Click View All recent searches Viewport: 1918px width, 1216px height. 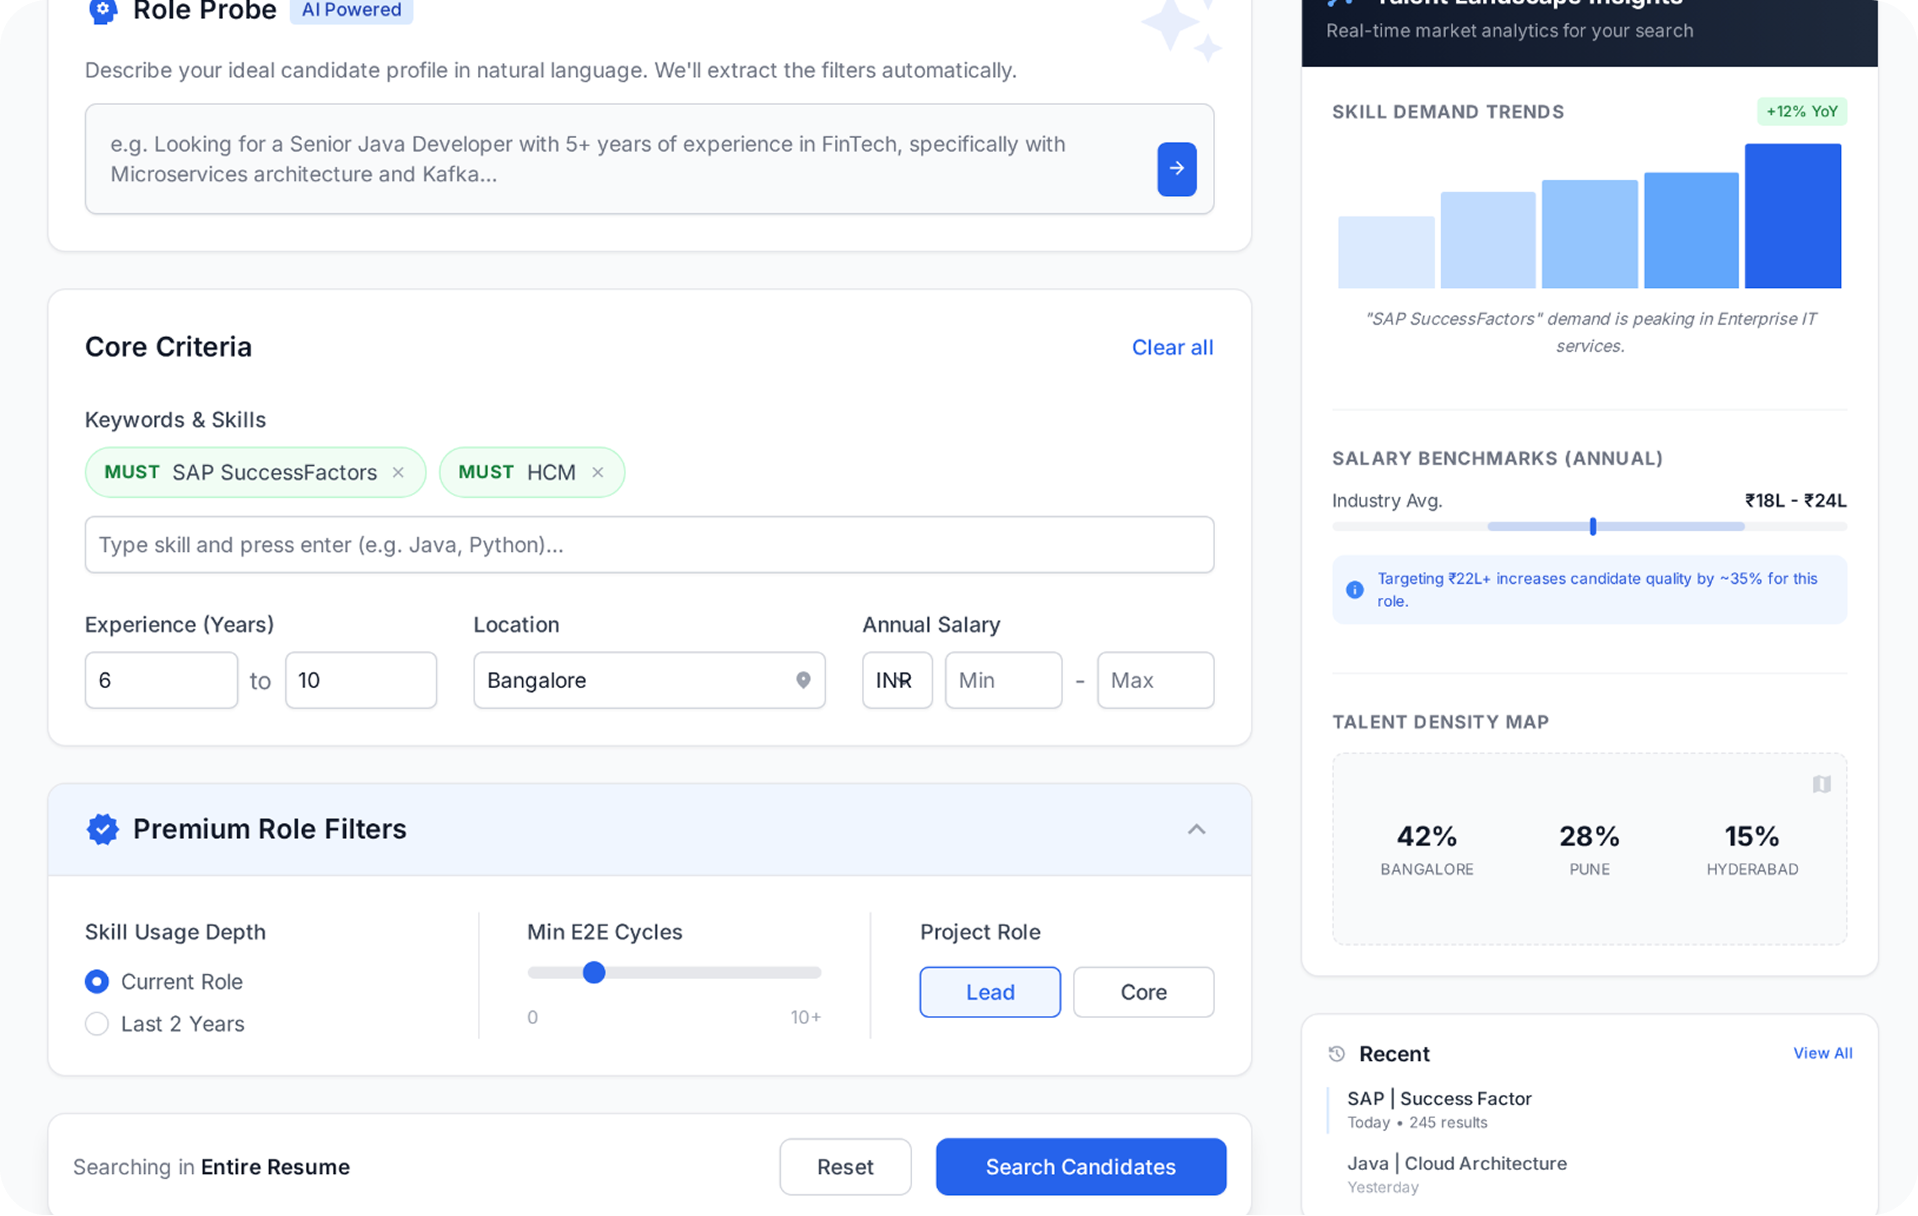click(1822, 1053)
